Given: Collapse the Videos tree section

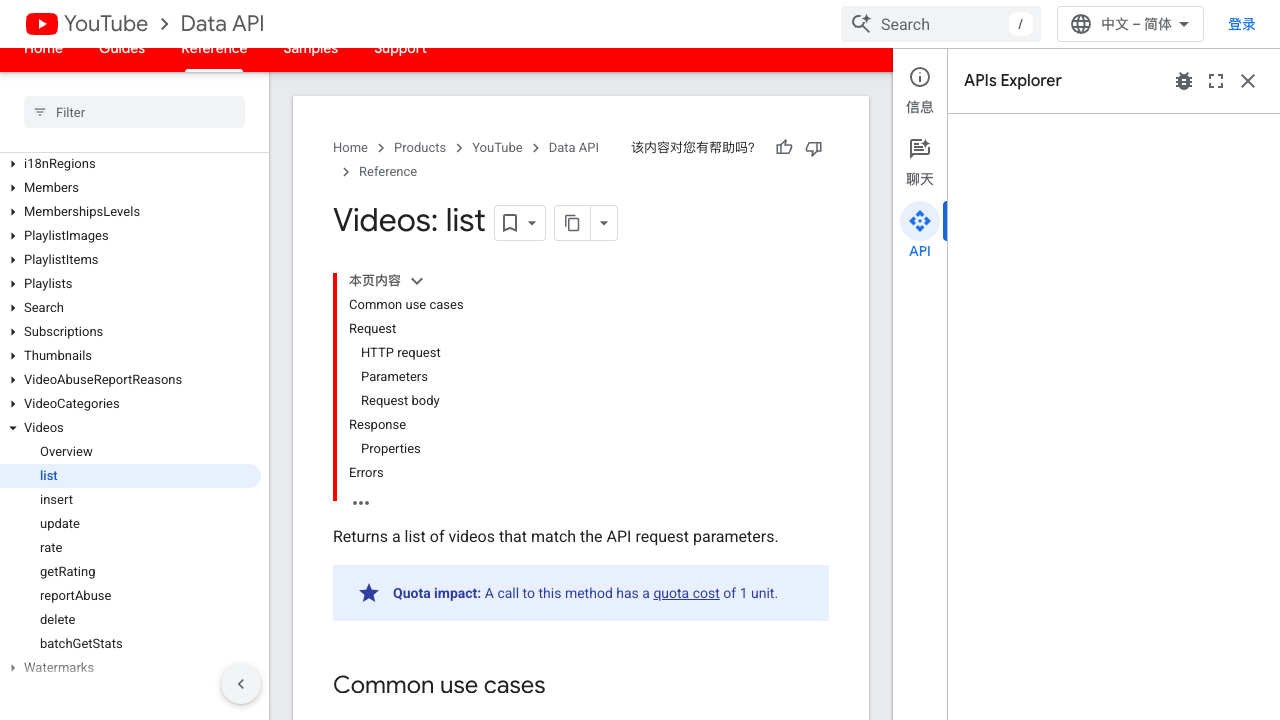Looking at the screenshot, I should coord(13,428).
